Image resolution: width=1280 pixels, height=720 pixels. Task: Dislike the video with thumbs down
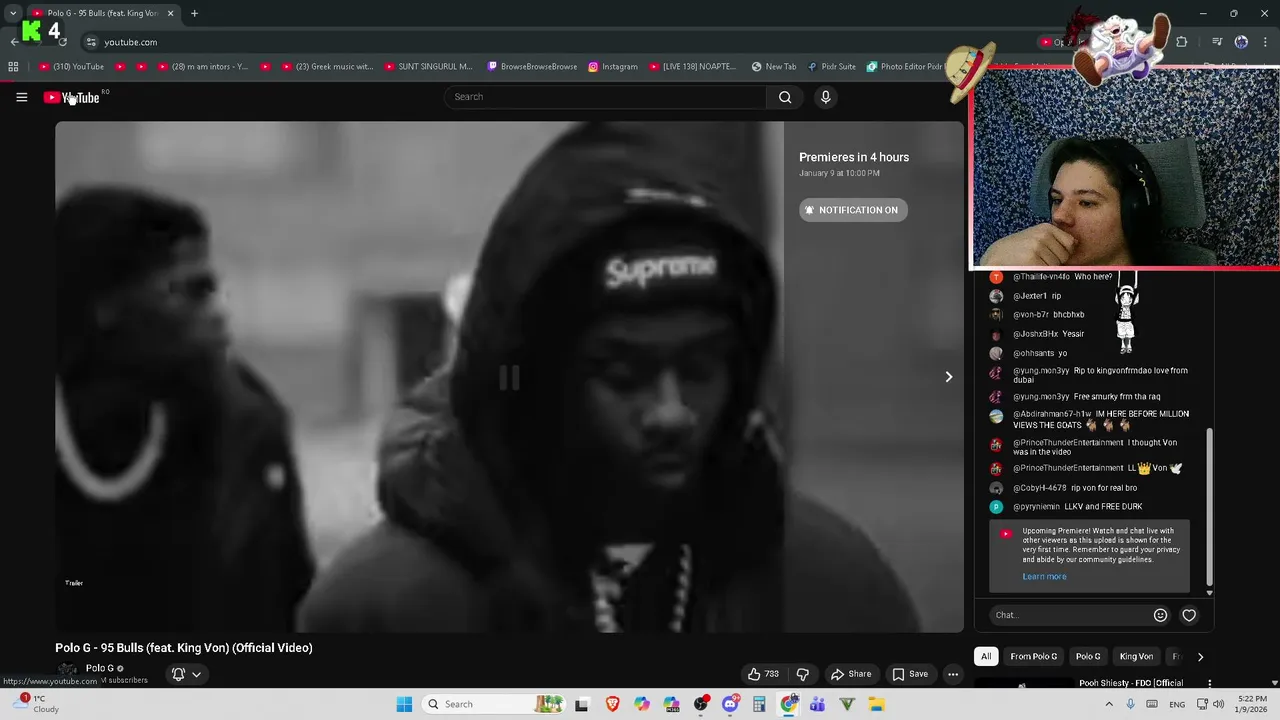coord(802,674)
